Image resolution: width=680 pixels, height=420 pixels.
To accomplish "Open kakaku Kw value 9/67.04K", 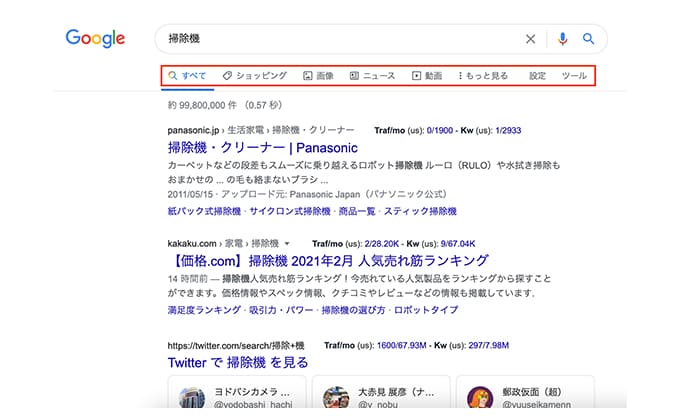I will 458,244.
